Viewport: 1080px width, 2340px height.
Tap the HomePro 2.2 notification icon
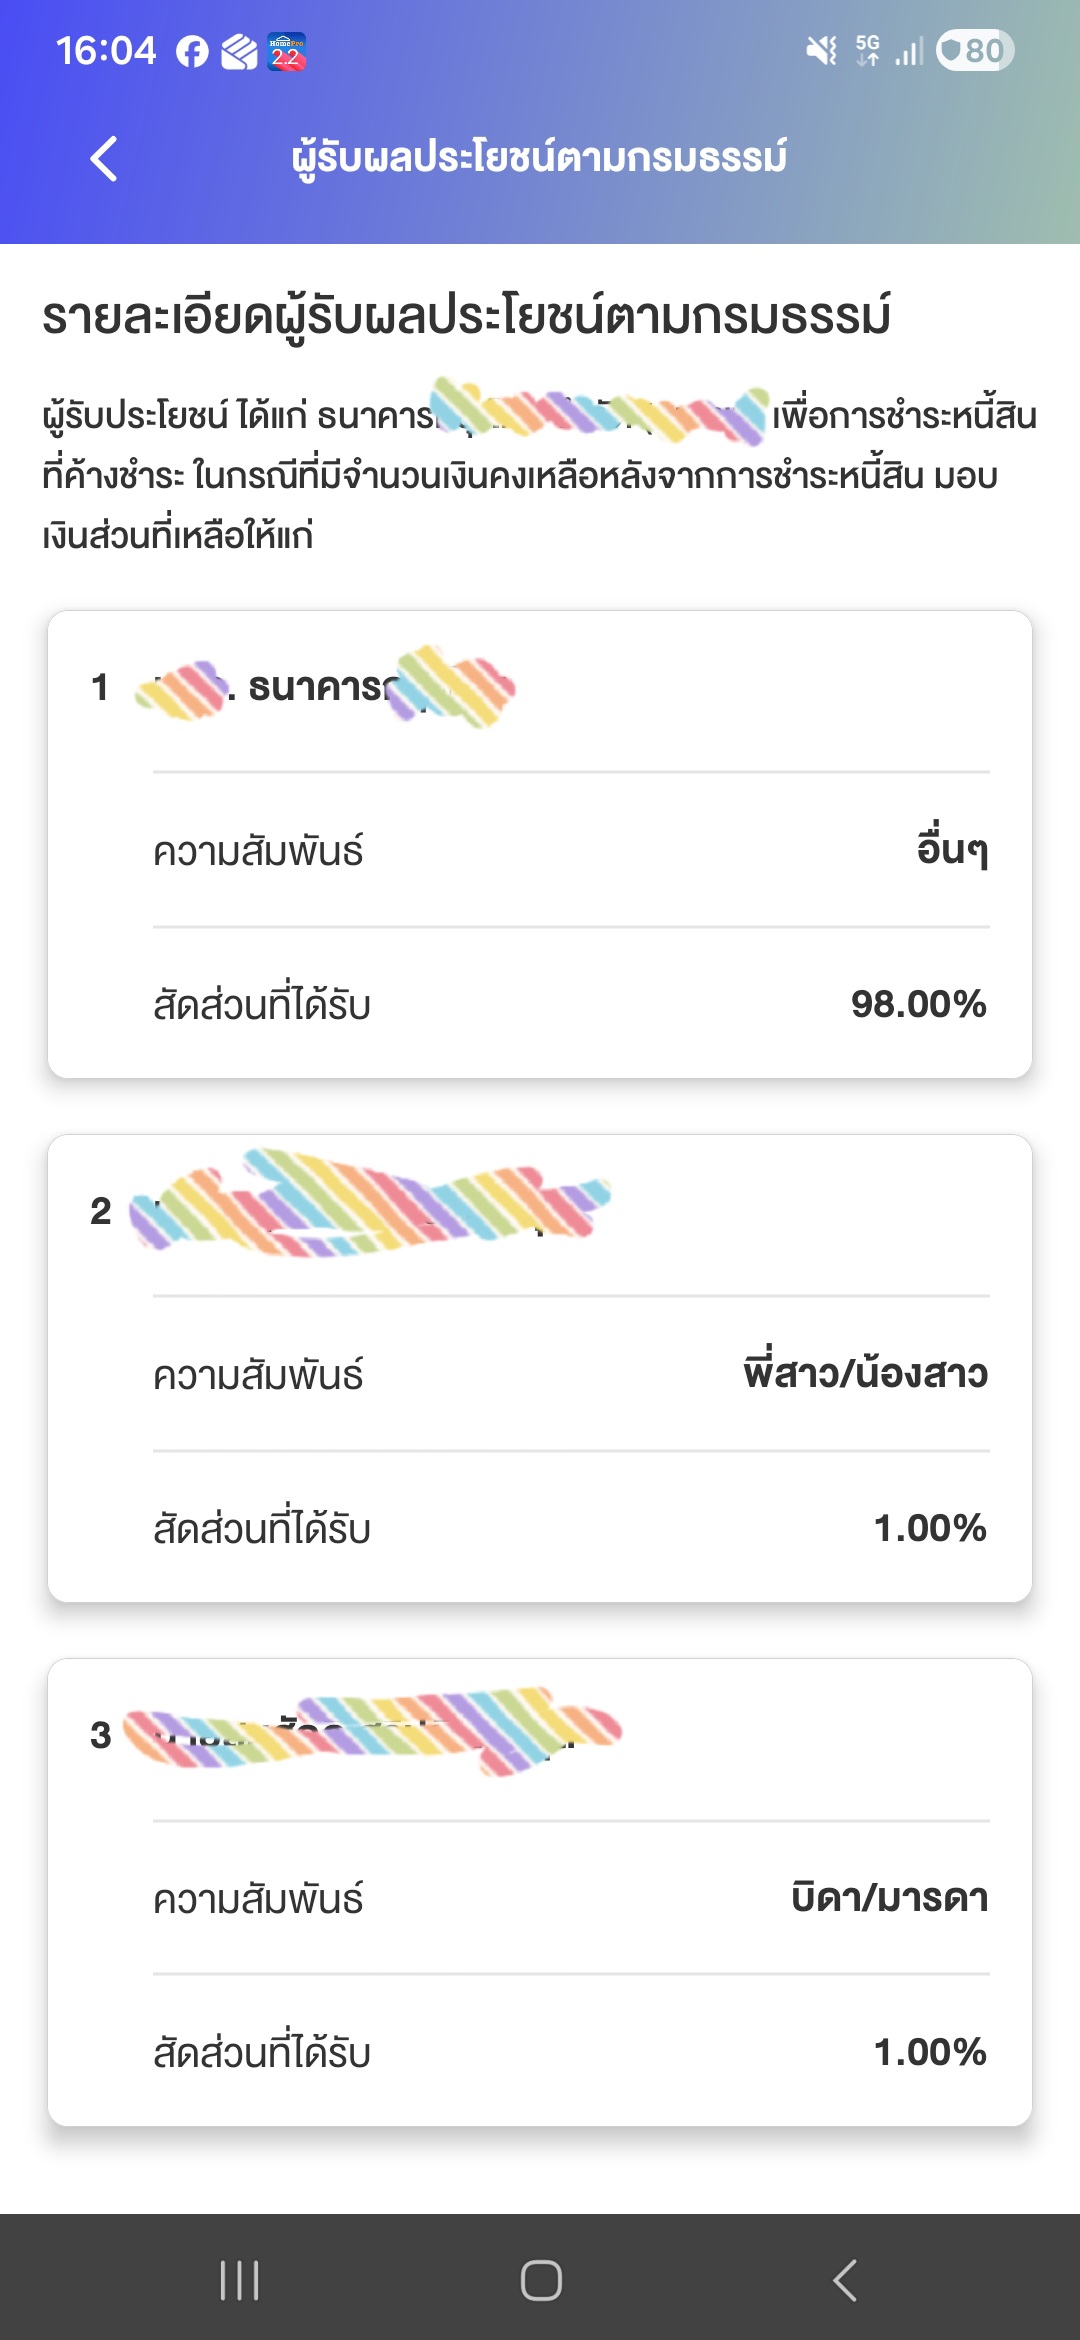(x=287, y=51)
